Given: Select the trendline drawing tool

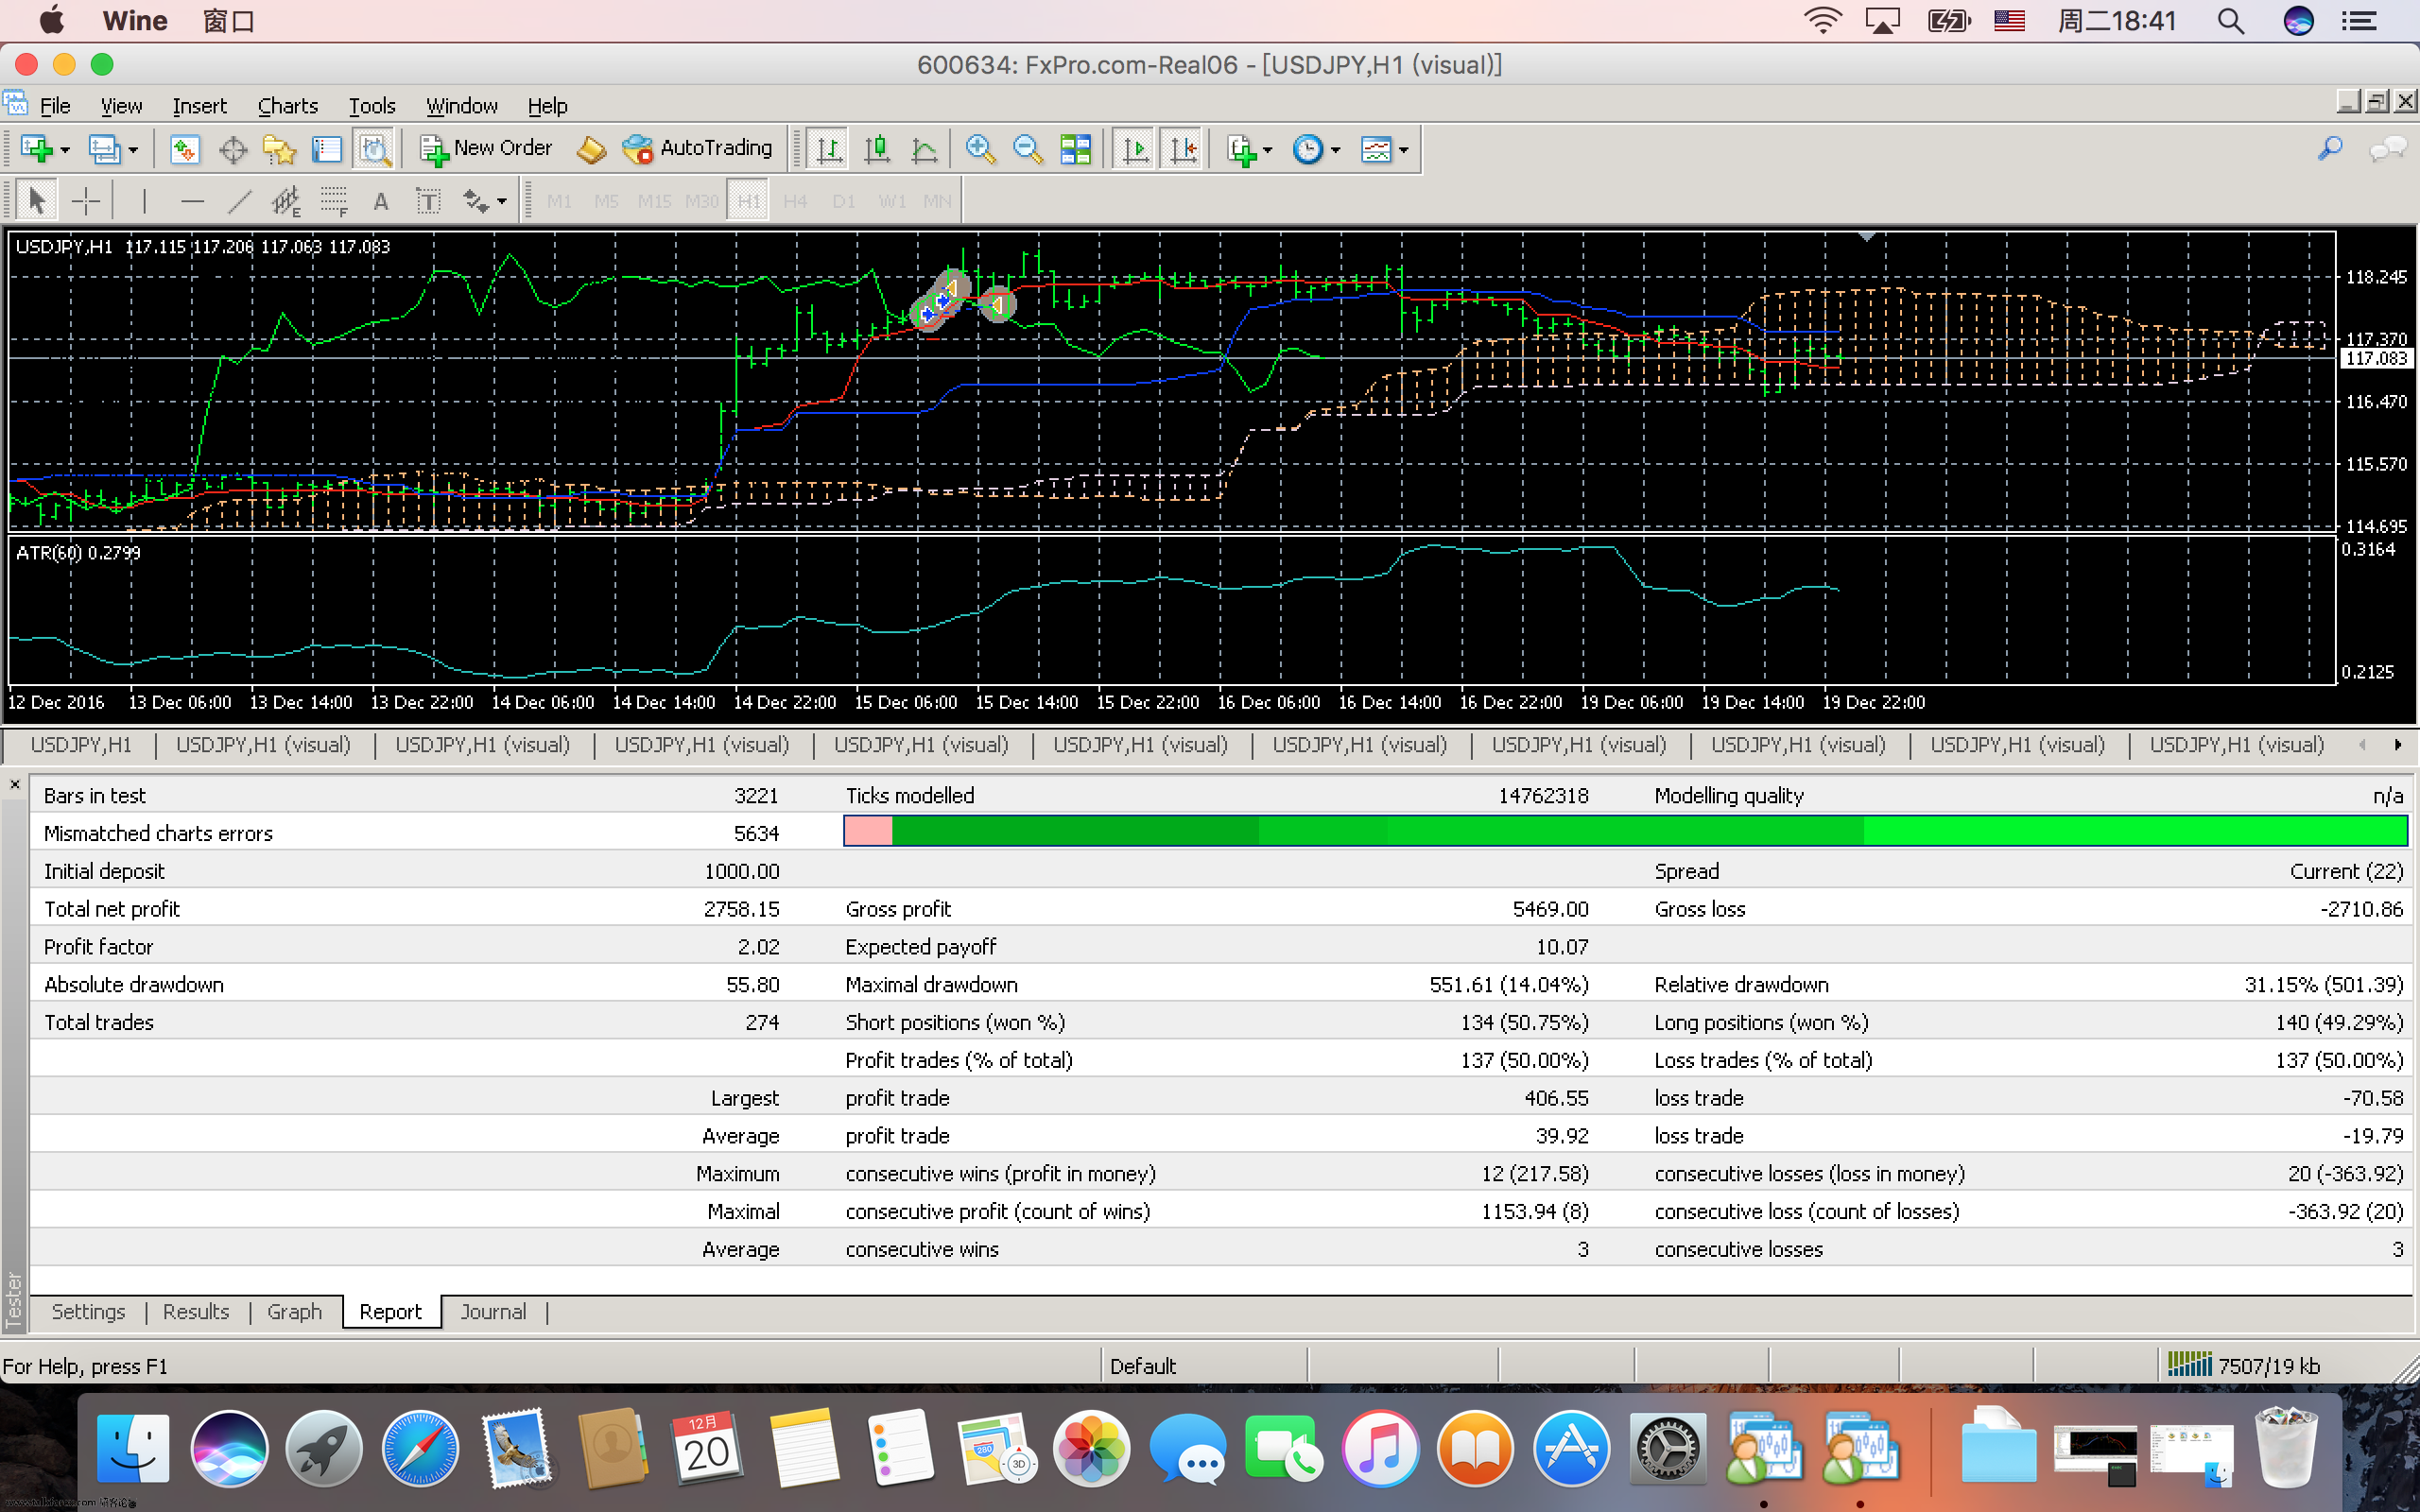Looking at the screenshot, I should coord(239,201).
